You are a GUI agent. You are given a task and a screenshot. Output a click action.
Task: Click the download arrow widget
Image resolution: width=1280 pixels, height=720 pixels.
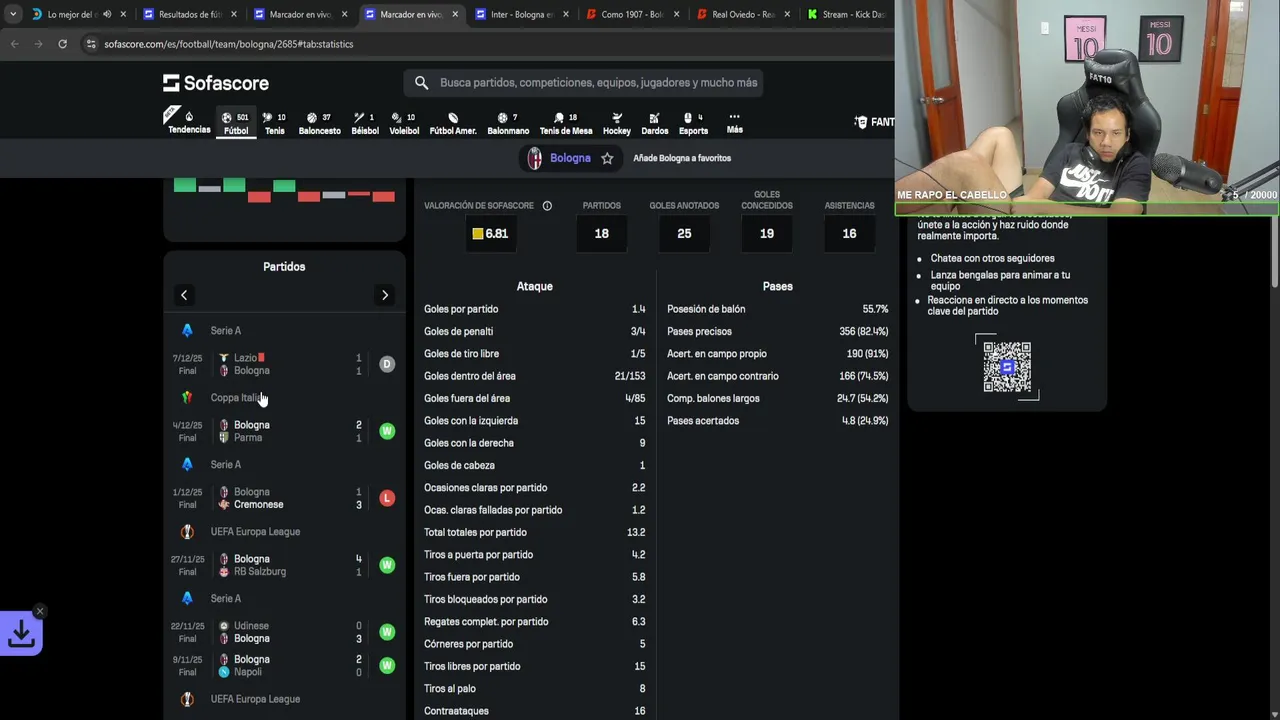[21, 634]
